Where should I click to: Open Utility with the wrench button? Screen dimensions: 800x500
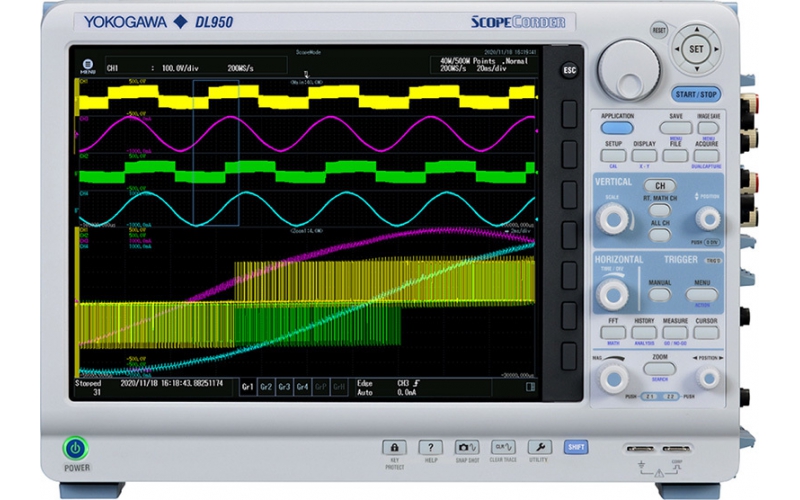(x=539, y=447)
